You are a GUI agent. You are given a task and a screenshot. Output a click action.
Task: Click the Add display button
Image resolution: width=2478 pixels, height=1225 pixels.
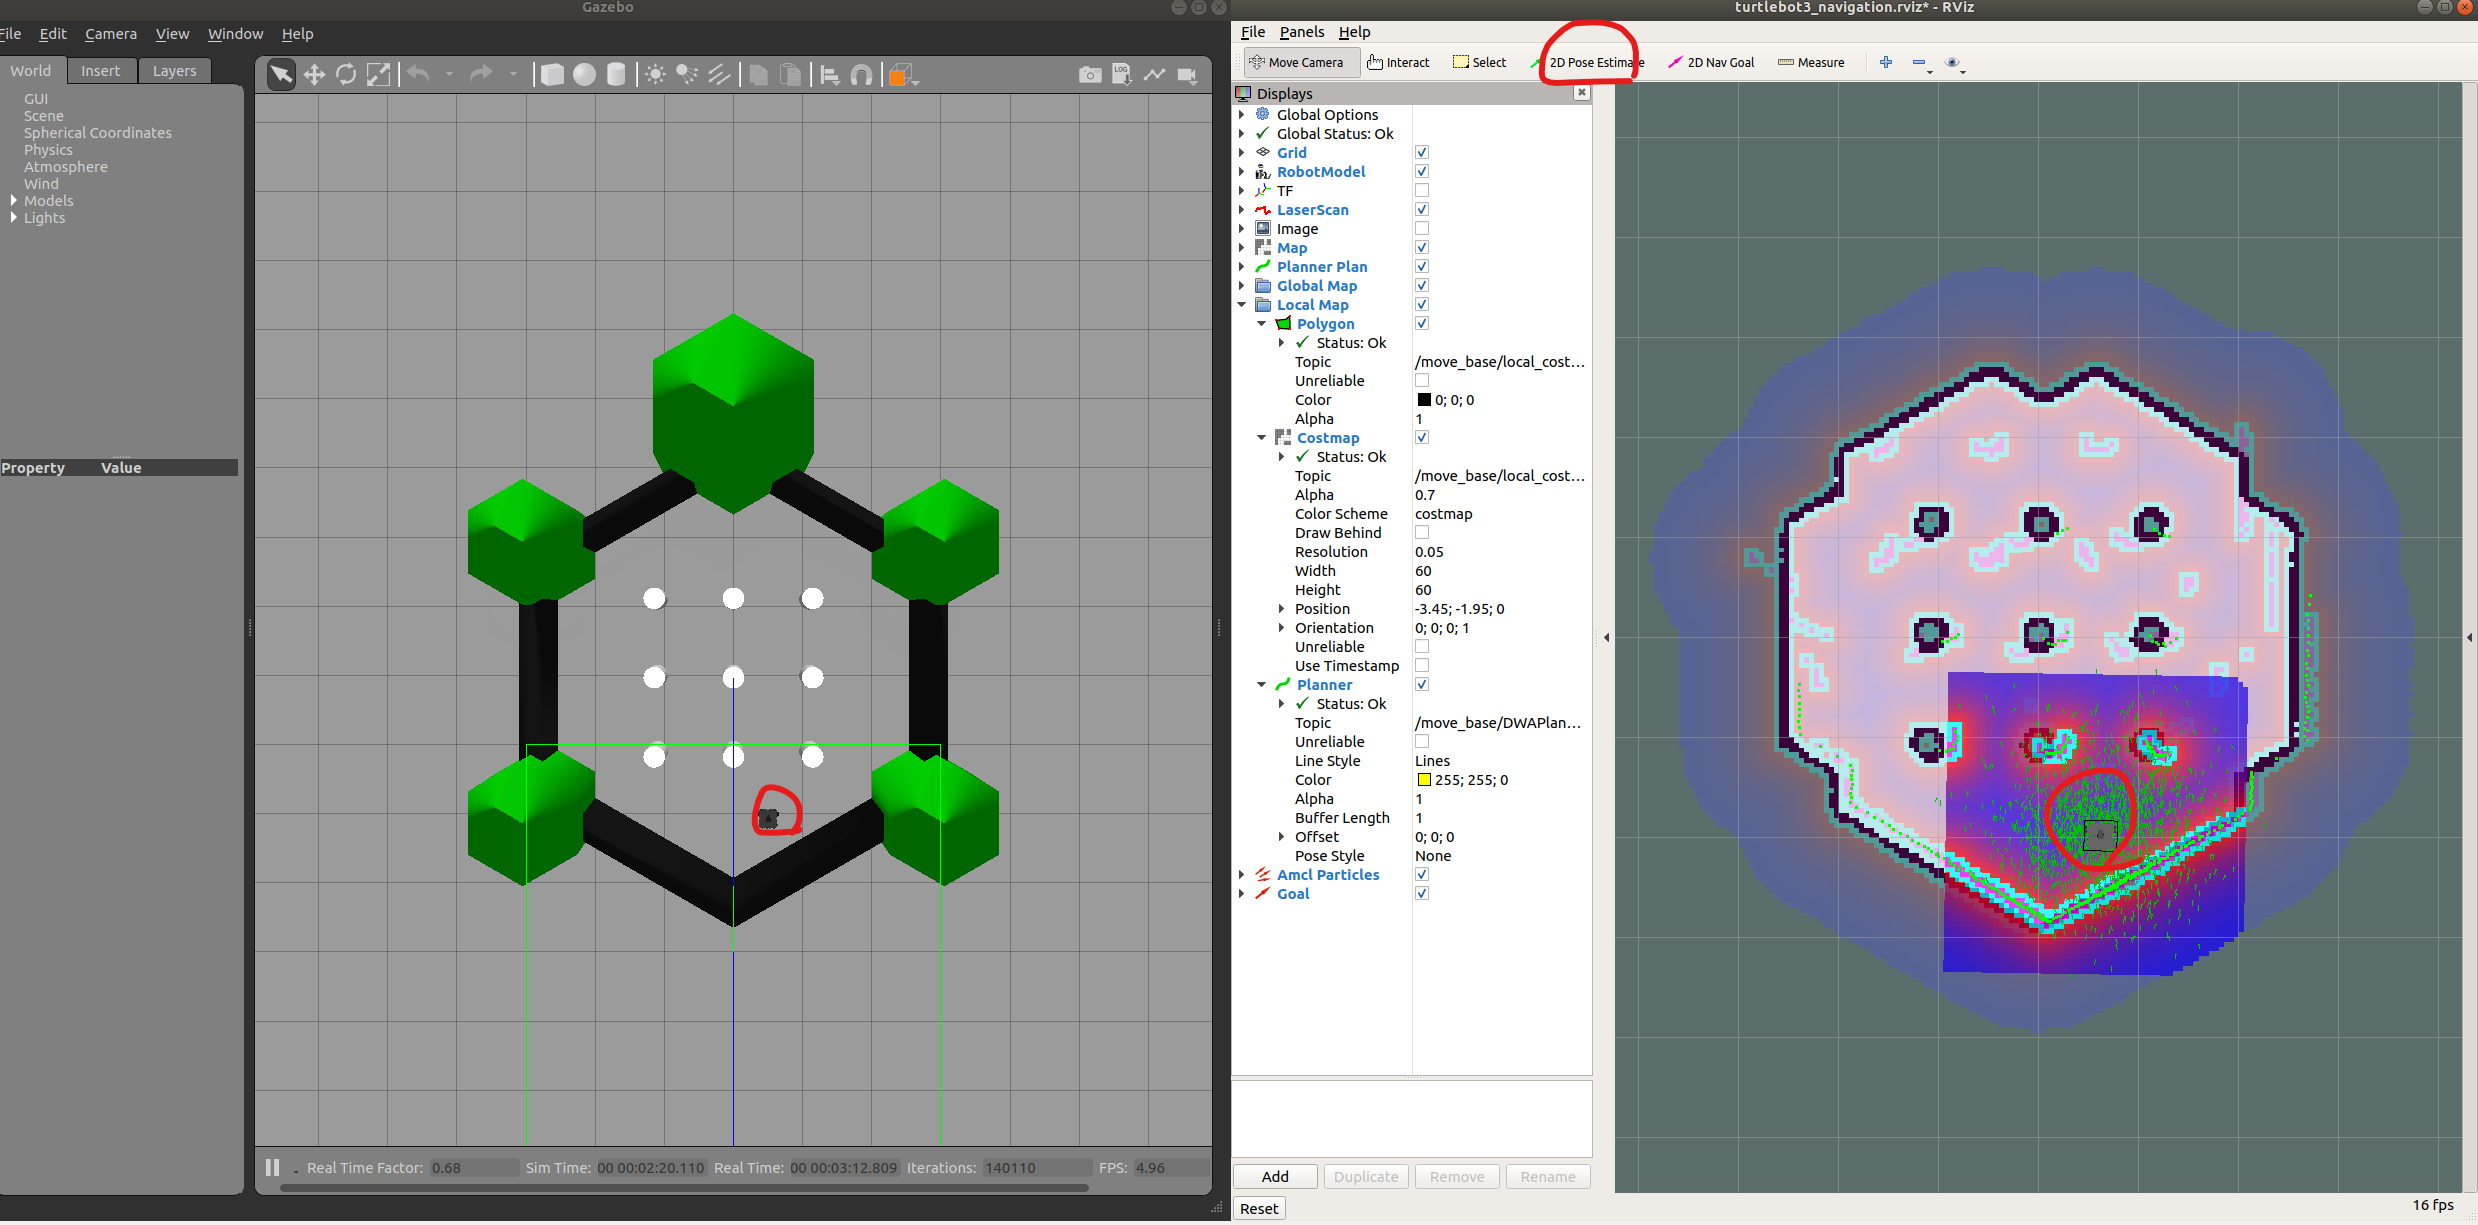click(1275, 1176)
